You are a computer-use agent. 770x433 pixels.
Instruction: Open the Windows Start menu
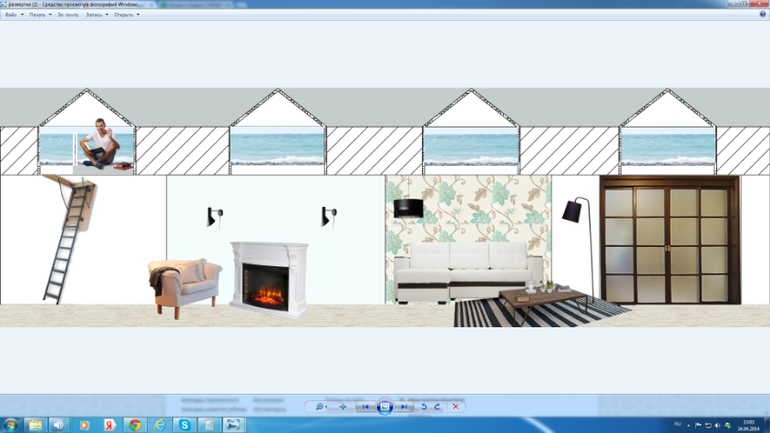click(x=10, y=425)
